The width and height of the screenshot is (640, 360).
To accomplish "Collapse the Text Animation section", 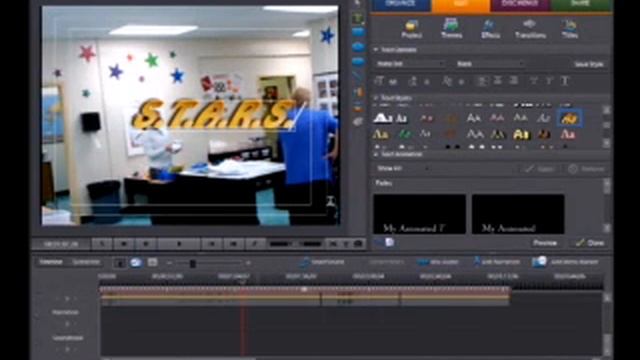I will pyautogui.click(x=376, y=154).
